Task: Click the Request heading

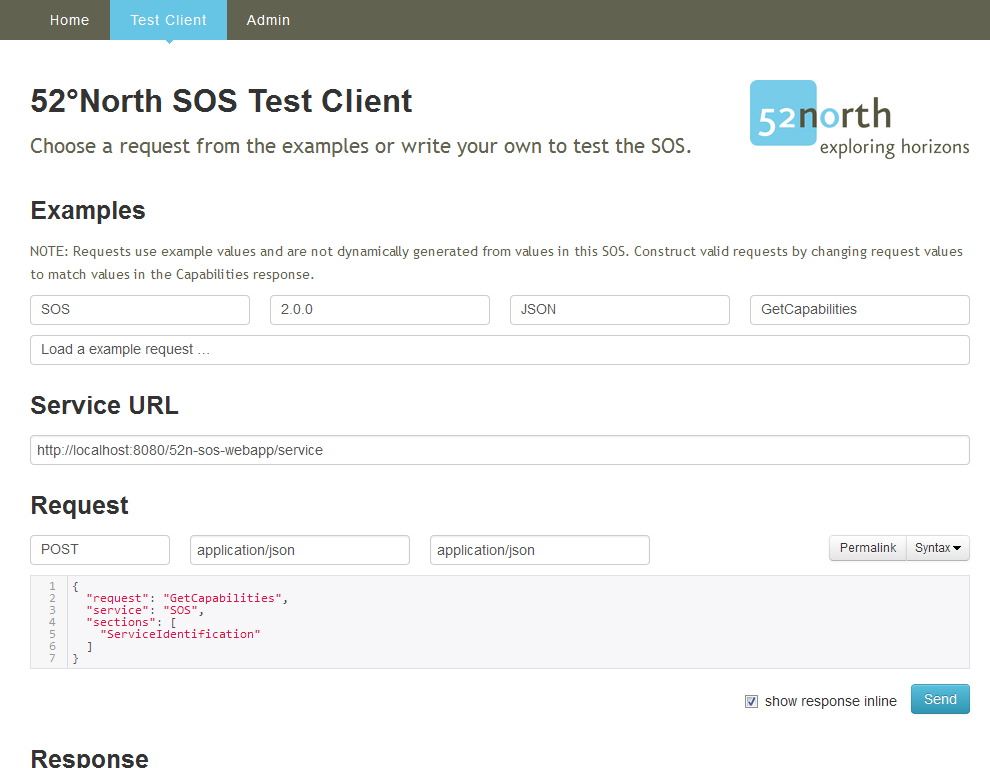Action: tap(80, 505)
